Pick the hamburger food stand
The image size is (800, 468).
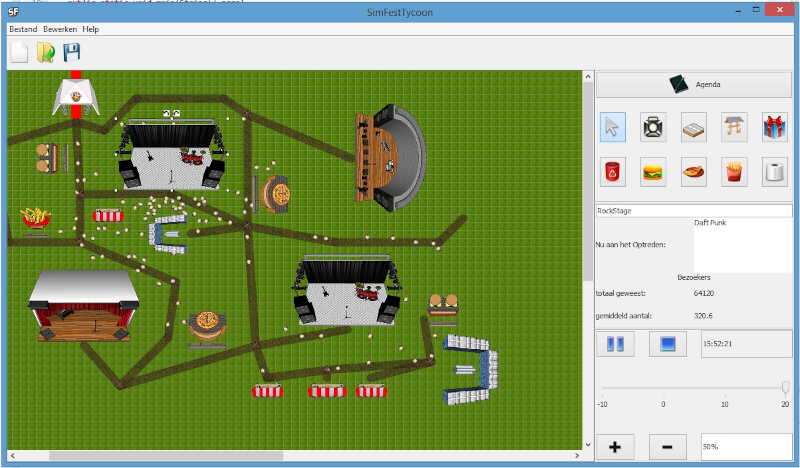click(654, 172)
